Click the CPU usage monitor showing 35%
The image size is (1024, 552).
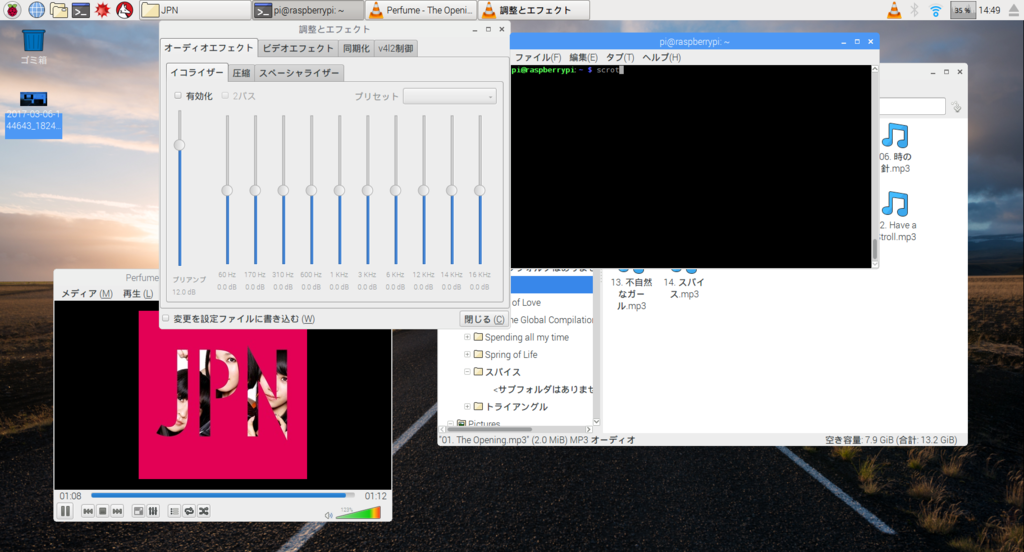963,10
